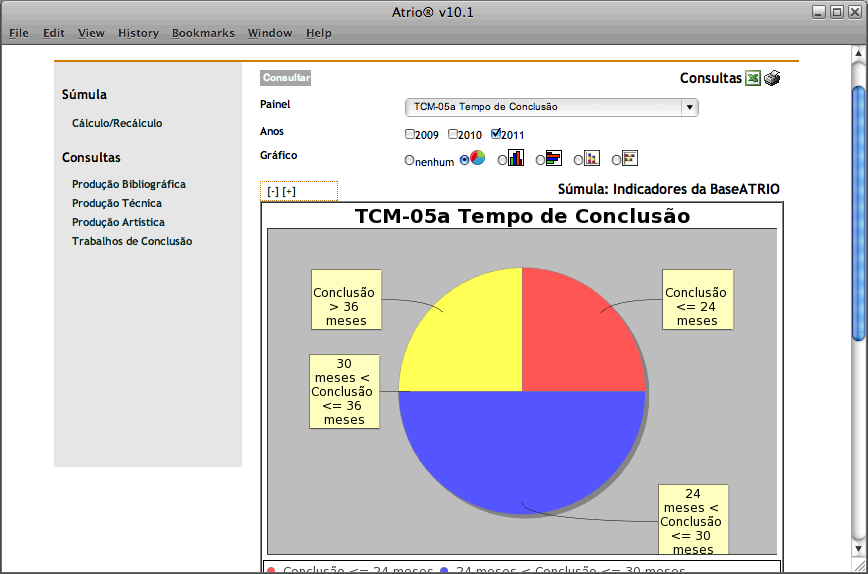Click the printer icon beside Consultas
The height and width of the screenshot is (574, 868).
coord(772,79)
